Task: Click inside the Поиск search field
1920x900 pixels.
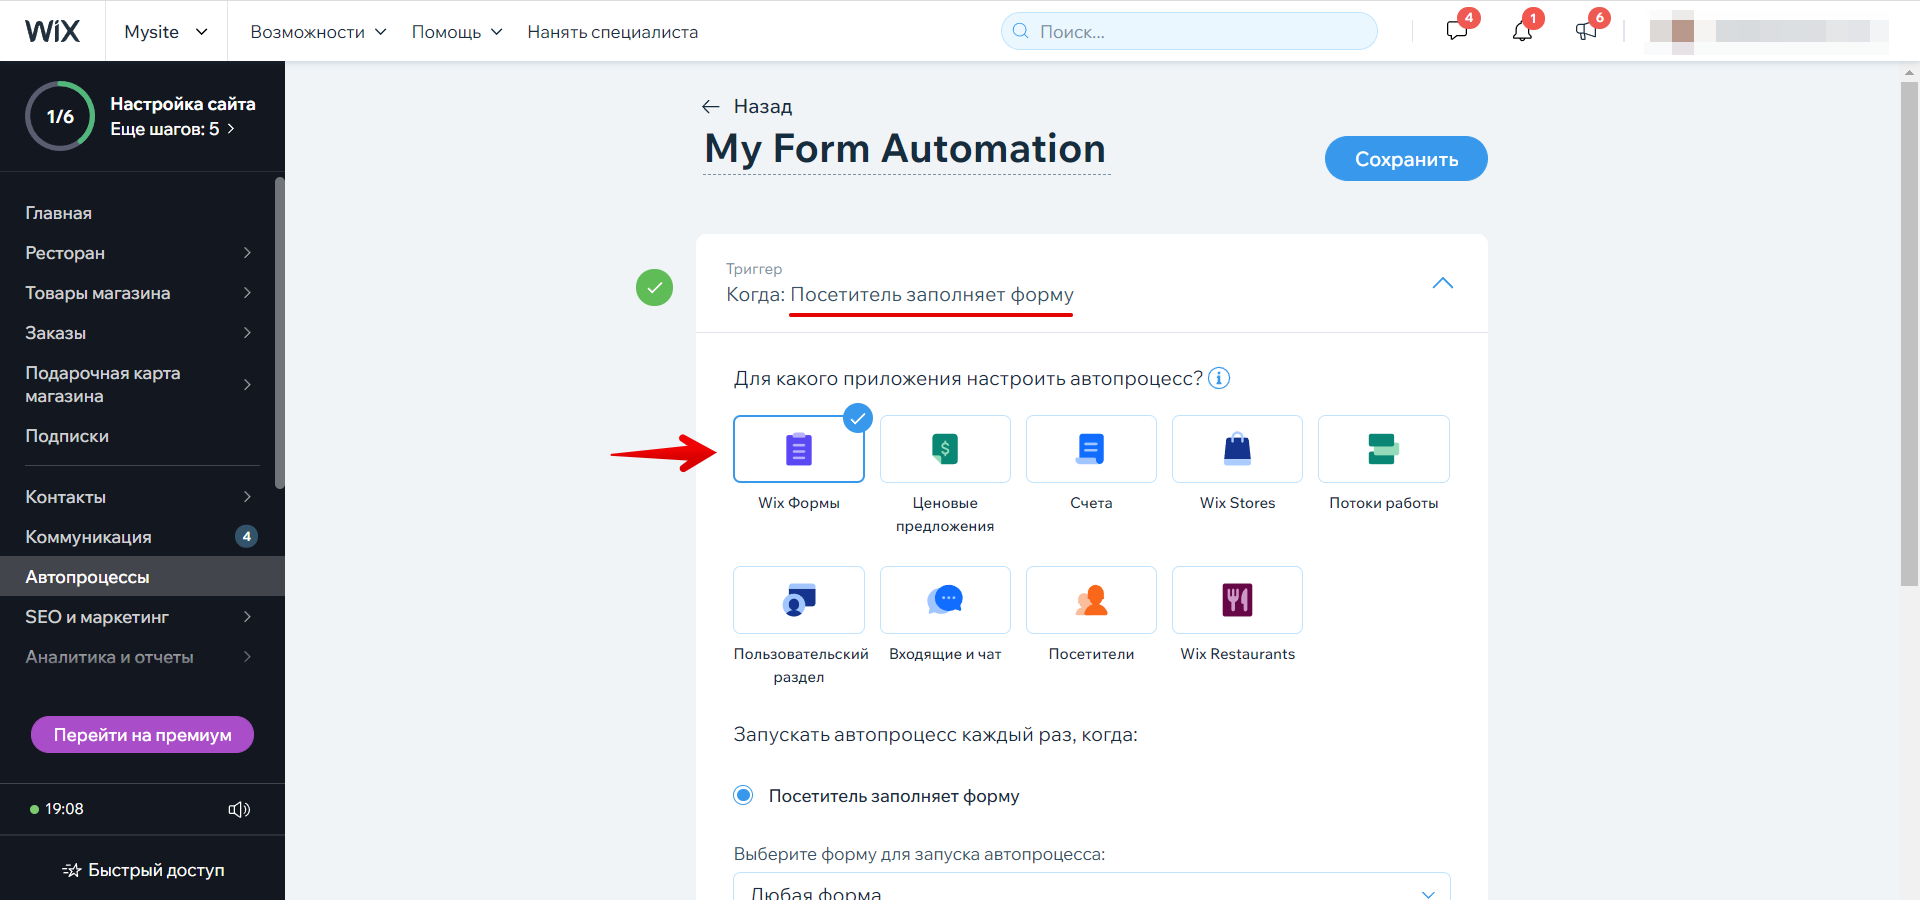Action: [1189, 31]
